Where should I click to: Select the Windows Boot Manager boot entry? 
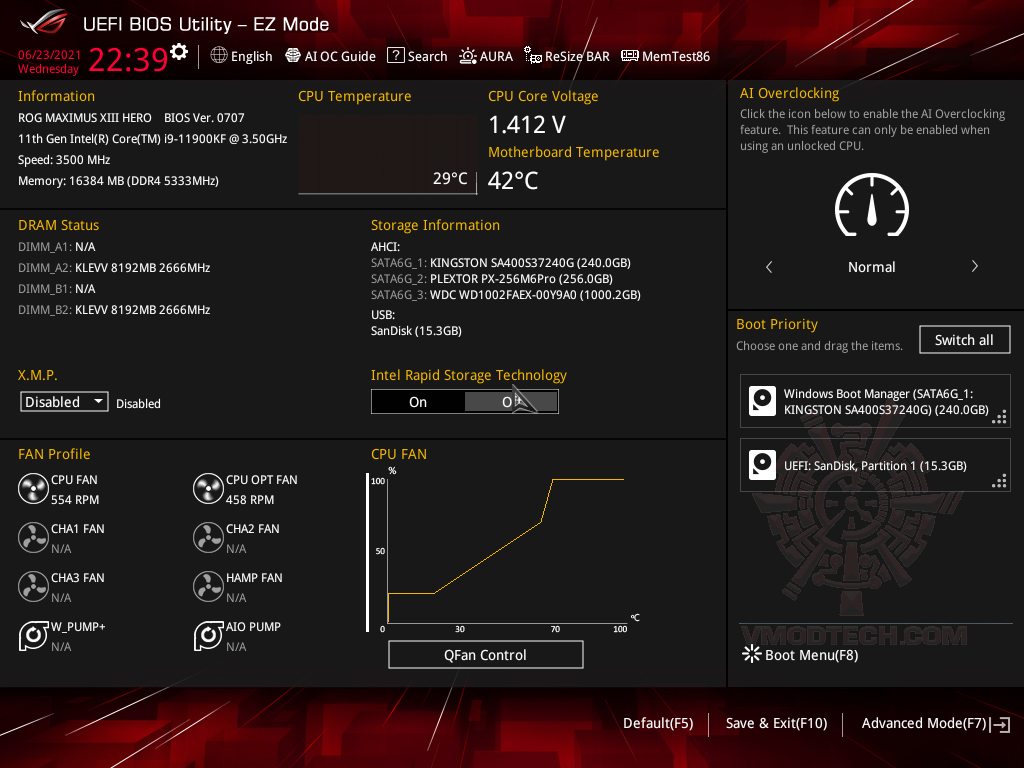(874, 401)
